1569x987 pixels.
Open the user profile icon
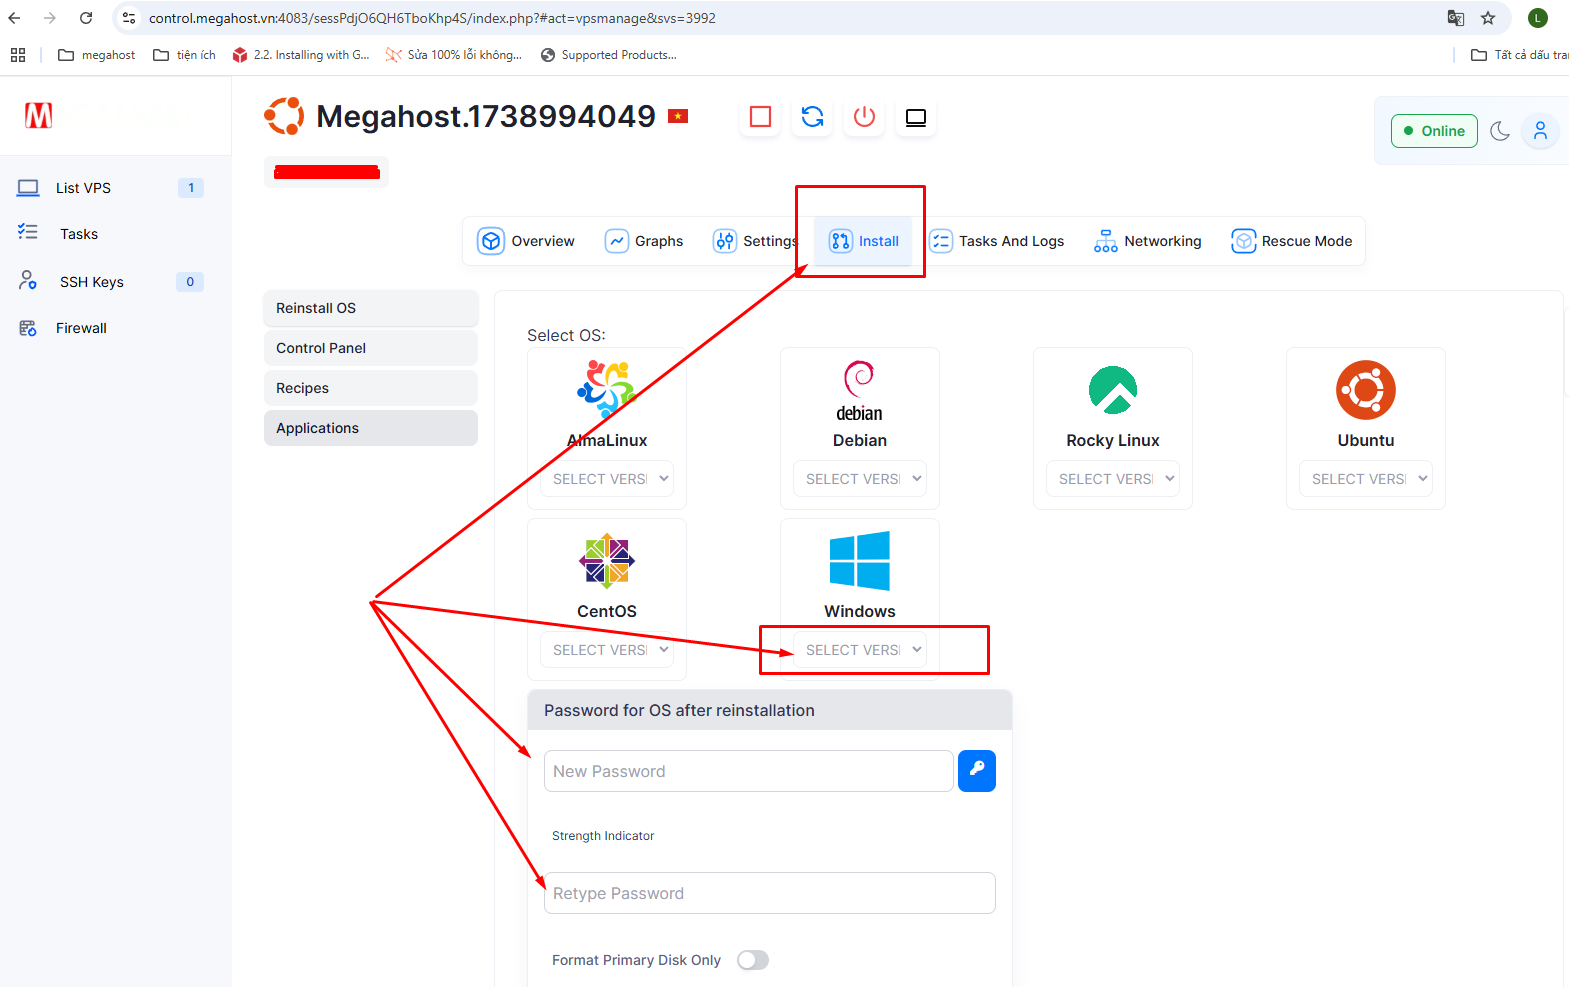(x=1540, y=131)
